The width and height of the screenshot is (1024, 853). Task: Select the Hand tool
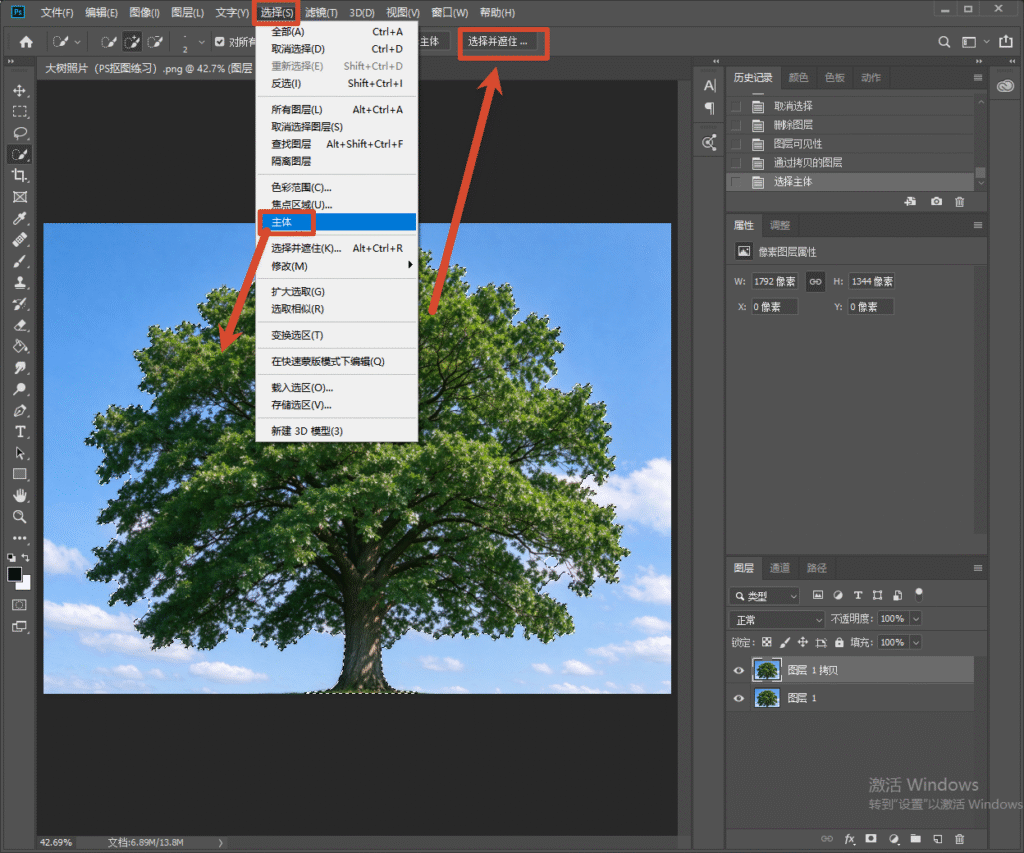pos(20,496)
